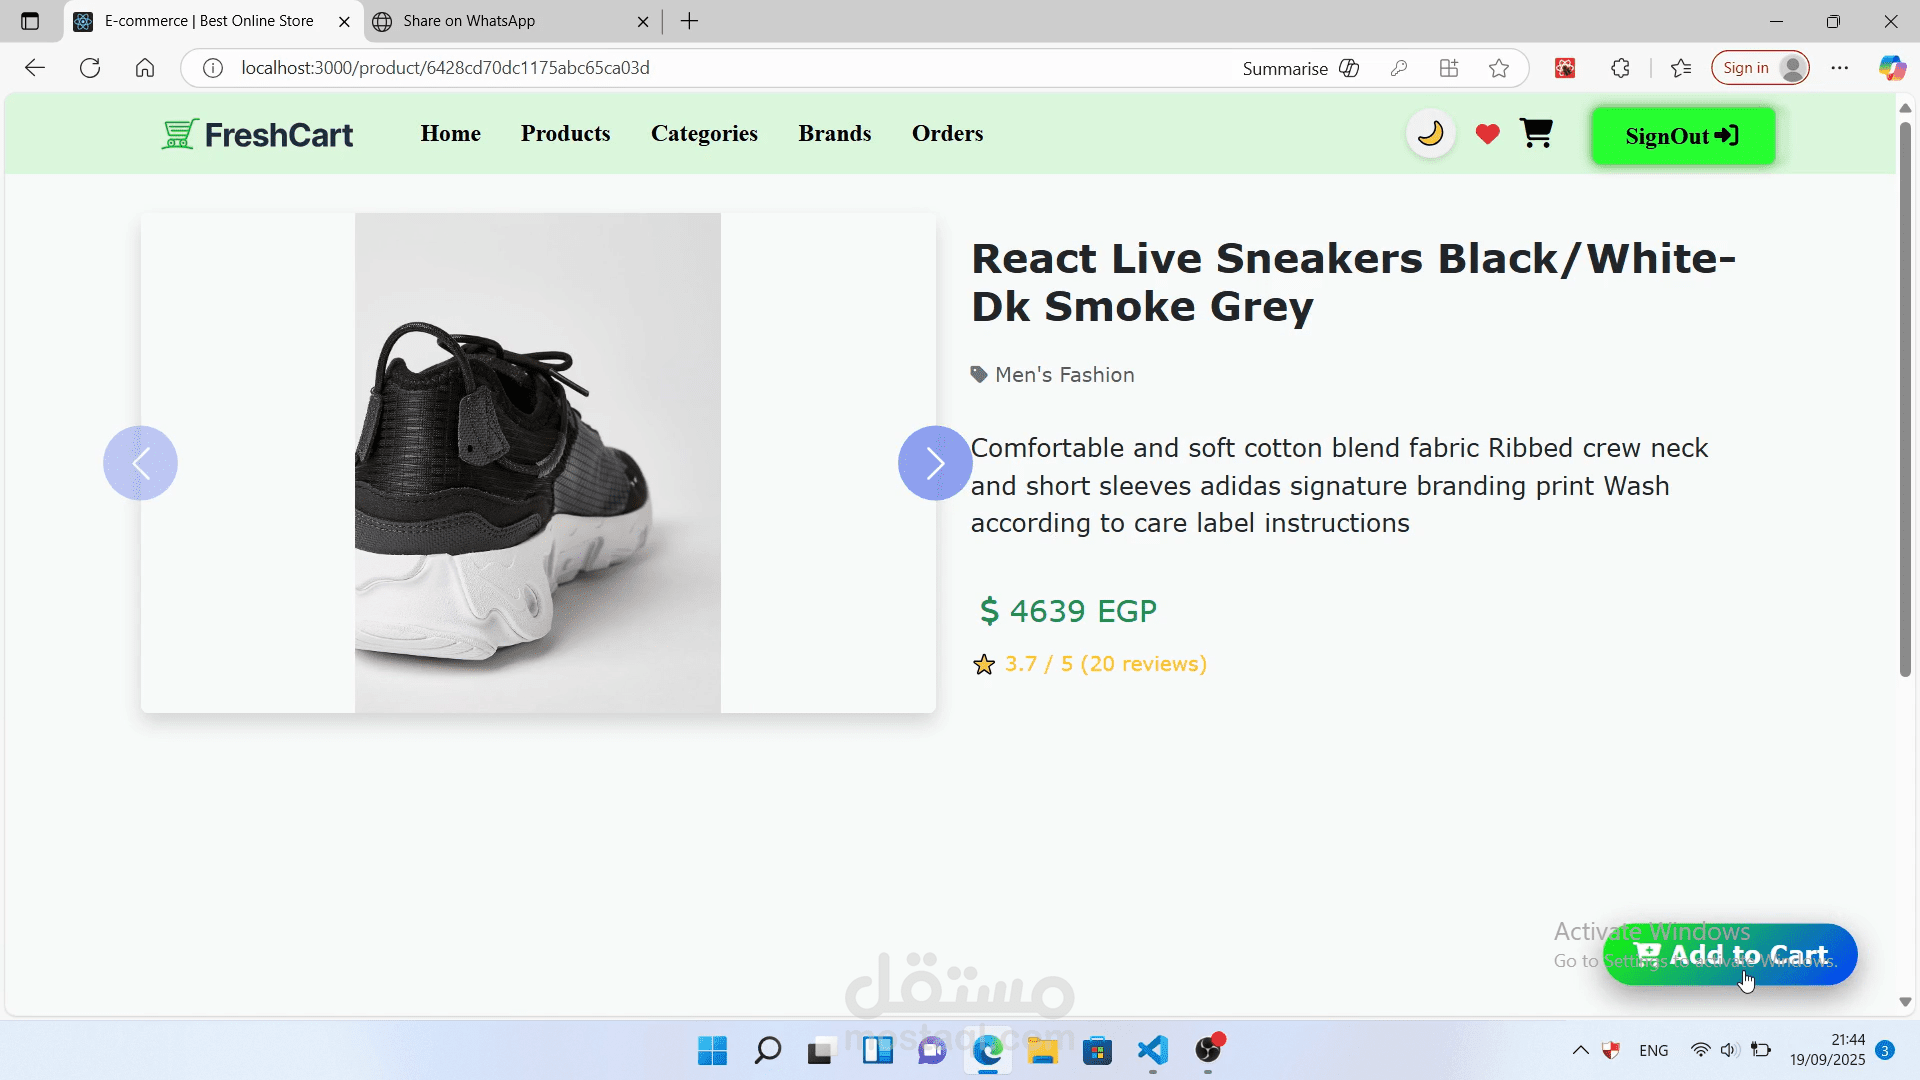Click the Summarise button in address bar
Screen dimensions: 1920x1080
pyautogui.click(x=1300, y=68)
